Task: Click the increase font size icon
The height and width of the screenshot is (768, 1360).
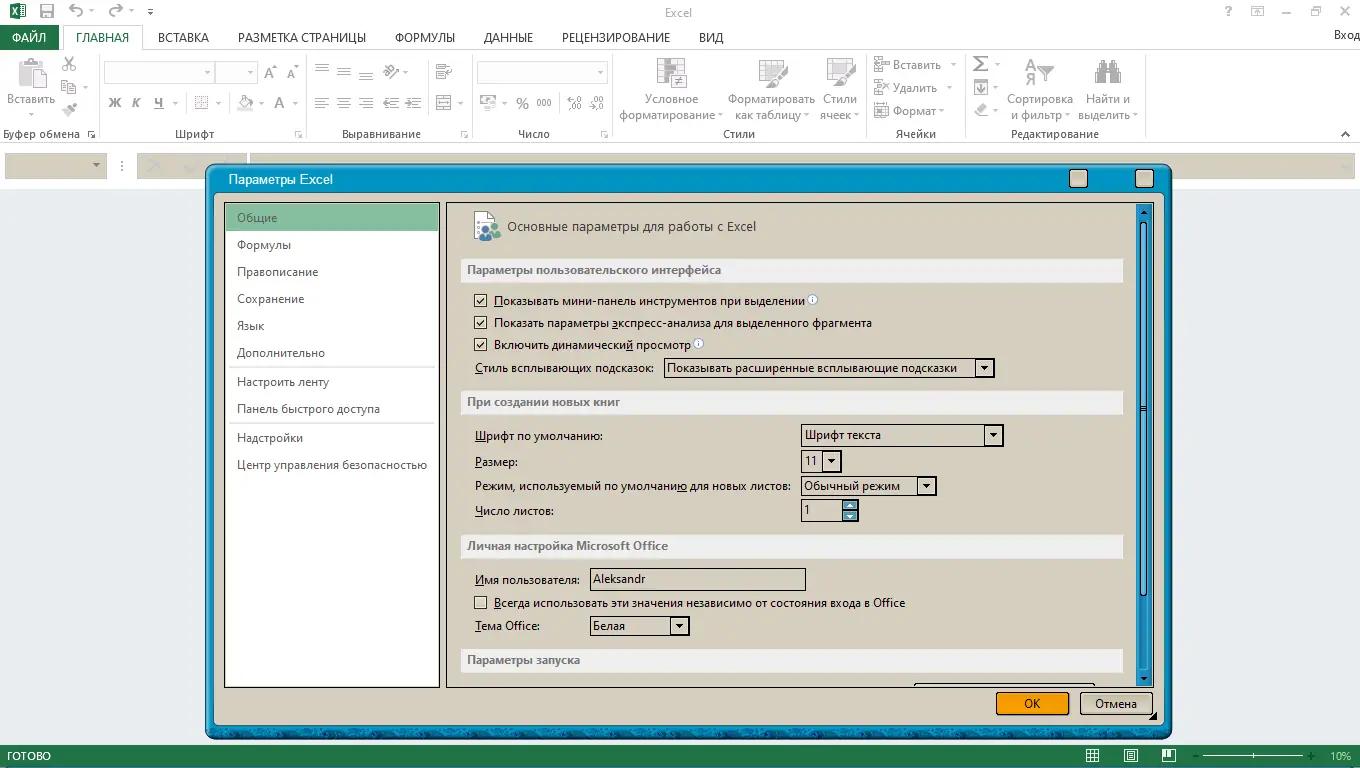Action: 270,73
